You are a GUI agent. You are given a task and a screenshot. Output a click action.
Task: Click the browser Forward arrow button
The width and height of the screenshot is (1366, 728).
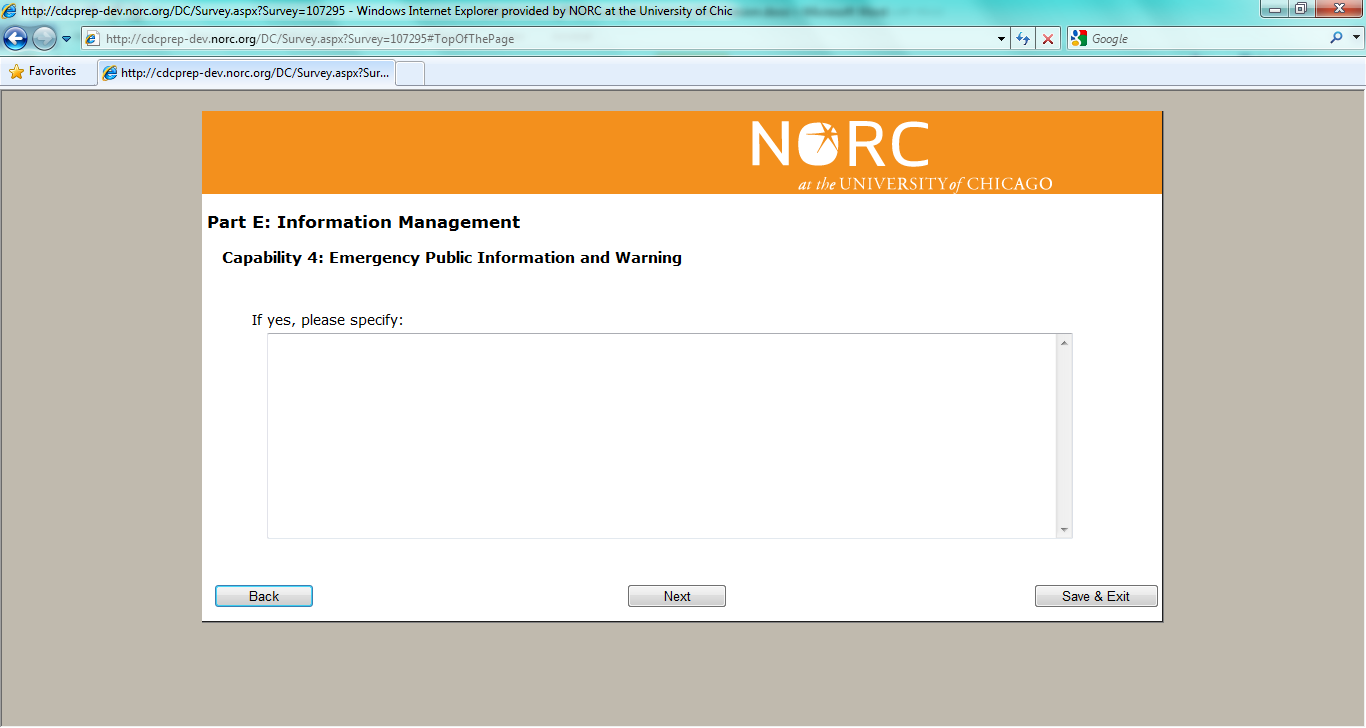pyautogui.click(x=45, y=39)
